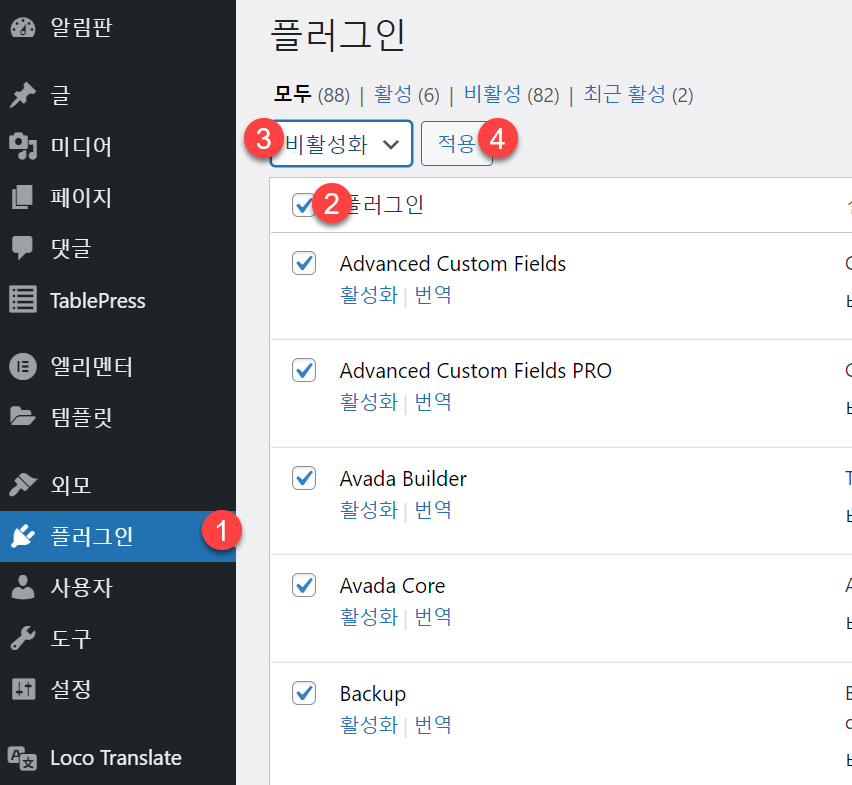Open the 알림판 dashboard gauge icon
The width and height of the screenshot is (852, 785).
point(22,28)
